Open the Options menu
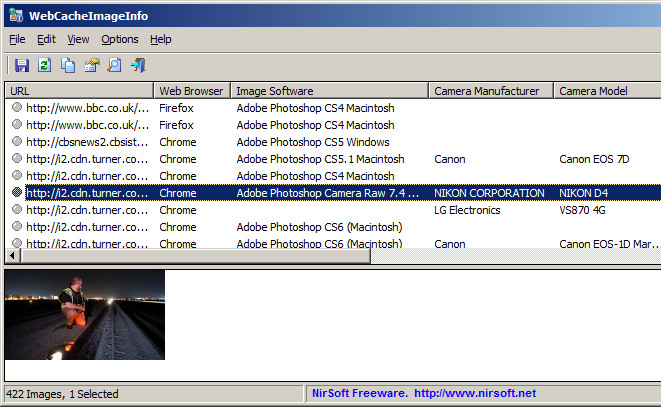661x407 pixels. click(x=120, y=39)
